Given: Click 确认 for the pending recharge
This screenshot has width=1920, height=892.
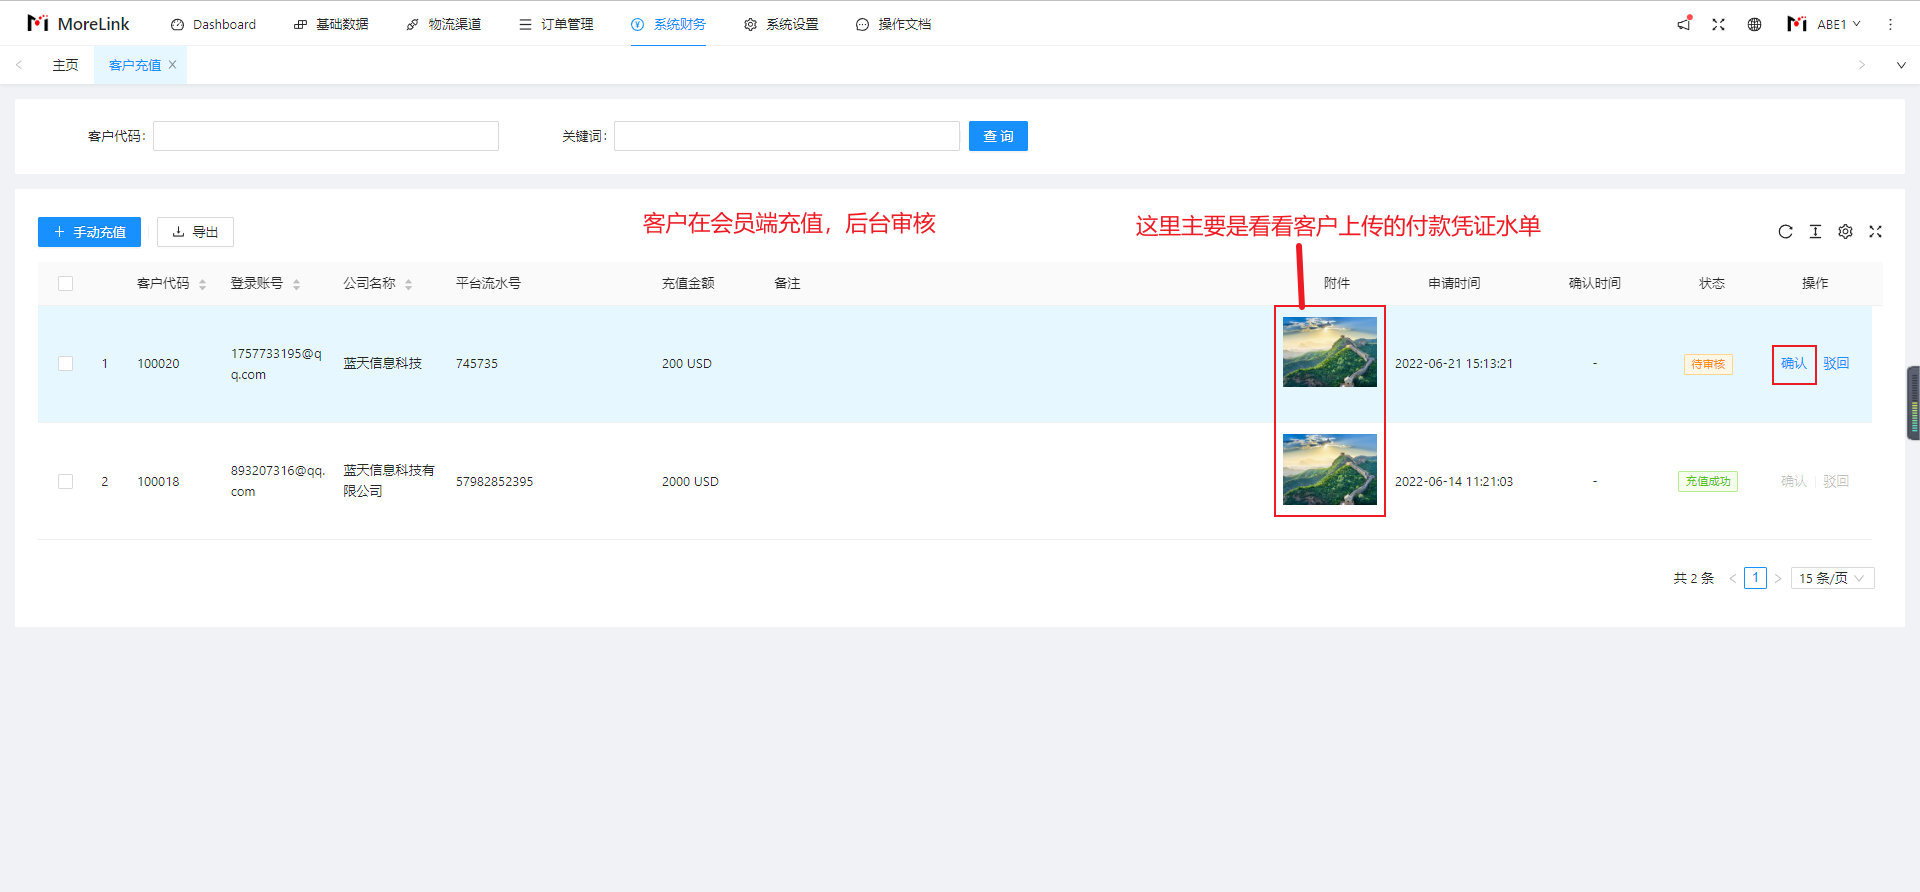Looking at the screenshot, I should [x=1793, y=364].
